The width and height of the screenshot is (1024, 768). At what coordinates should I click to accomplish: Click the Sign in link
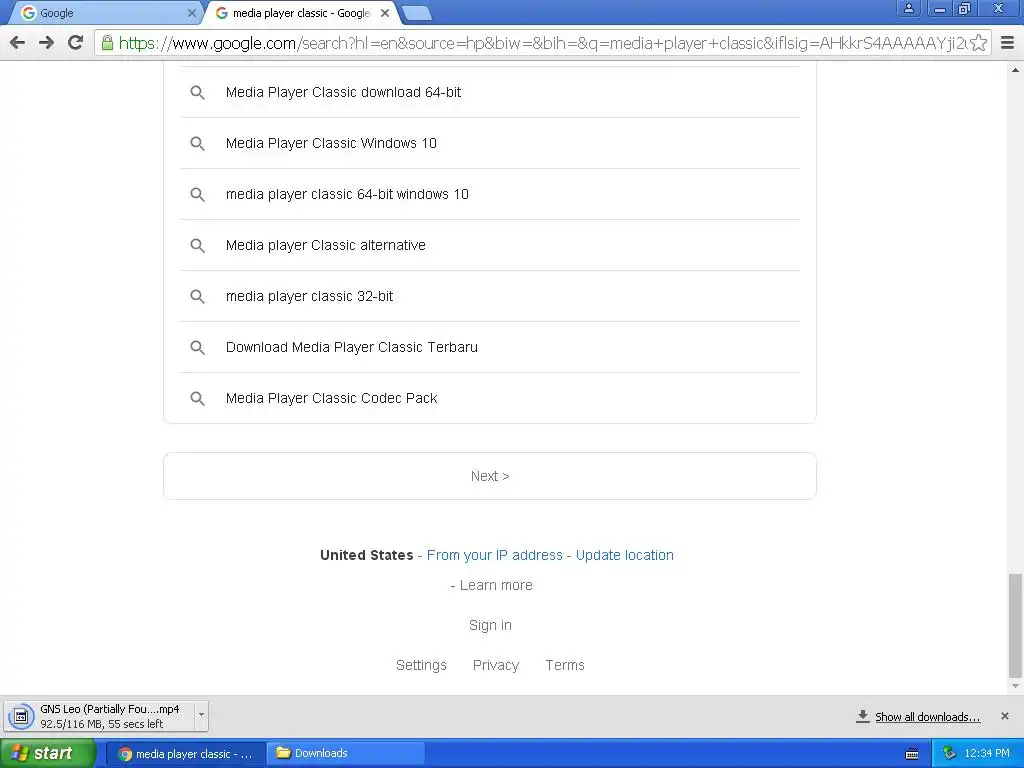coord(490,625)
